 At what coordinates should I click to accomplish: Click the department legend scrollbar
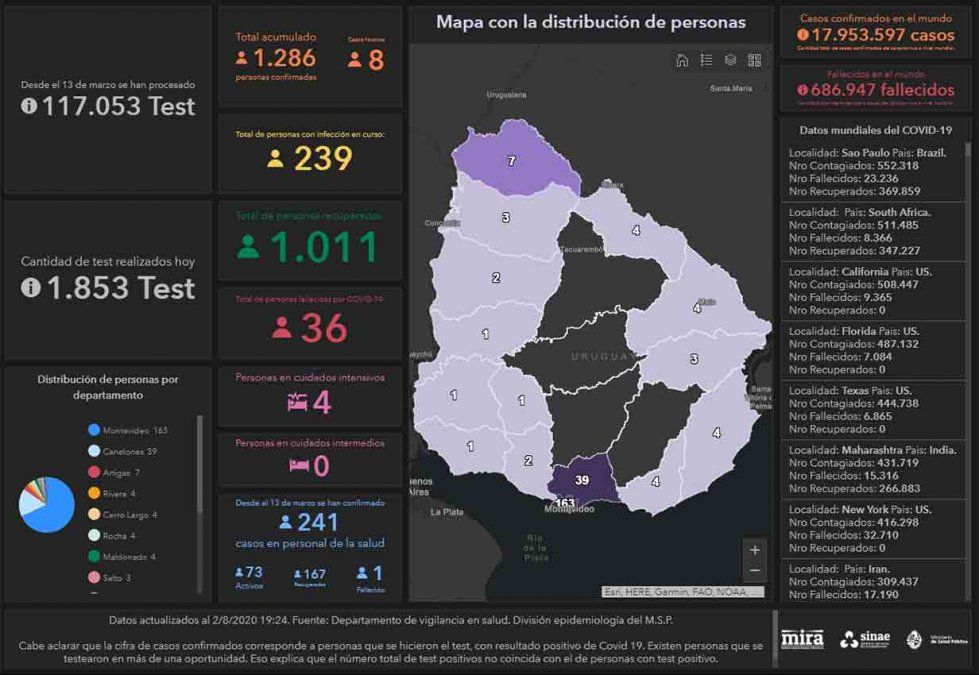(x=199, y=470)
